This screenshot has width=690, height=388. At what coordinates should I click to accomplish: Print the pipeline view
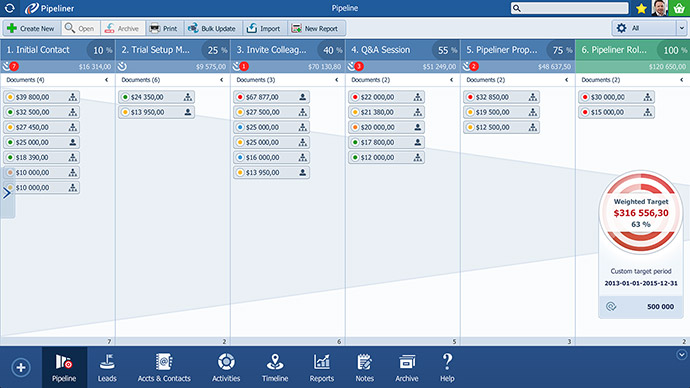164,29
